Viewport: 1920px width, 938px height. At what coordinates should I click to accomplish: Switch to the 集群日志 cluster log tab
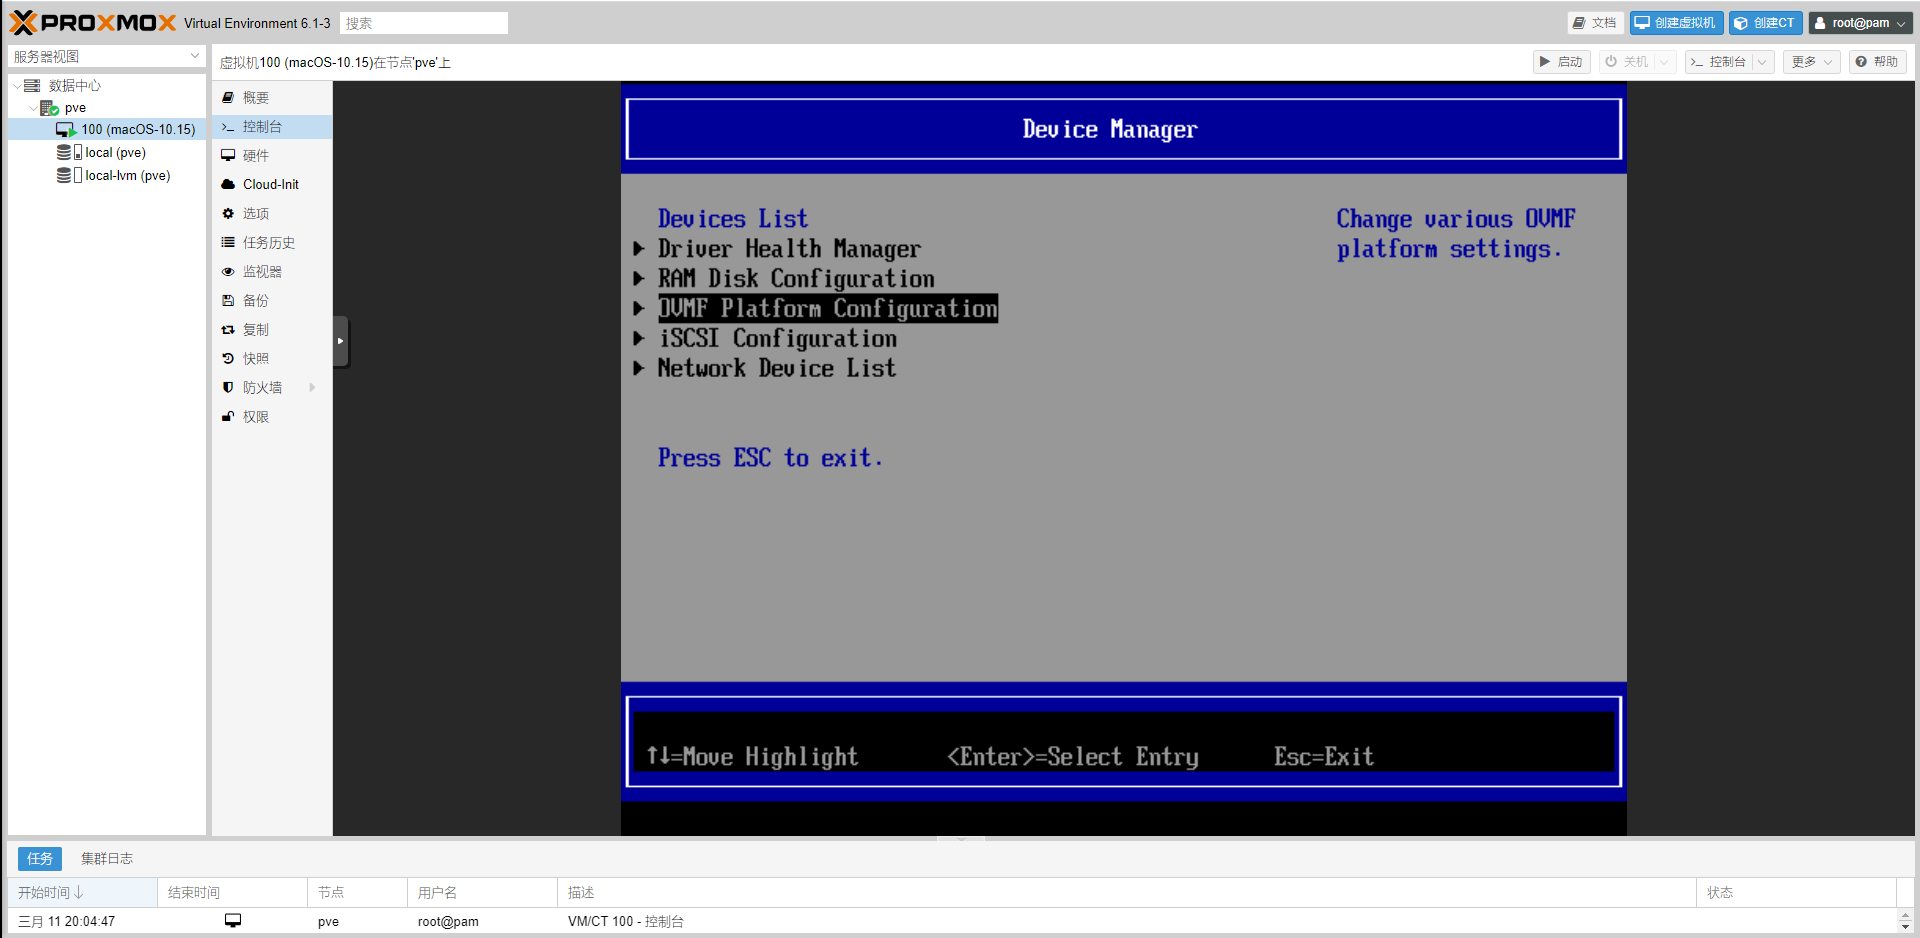[107, 859]
